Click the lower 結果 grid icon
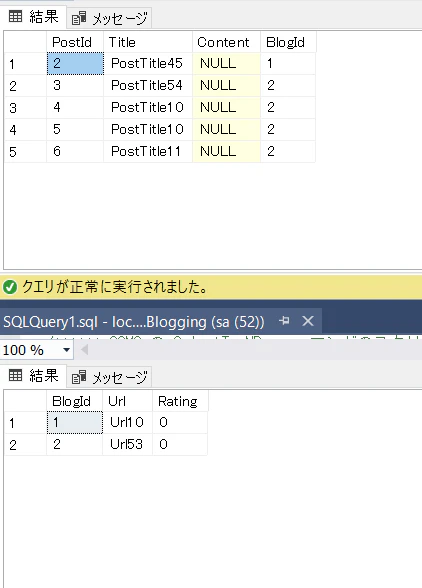Viewport: 422px width, 588px height. coord(15,375)
